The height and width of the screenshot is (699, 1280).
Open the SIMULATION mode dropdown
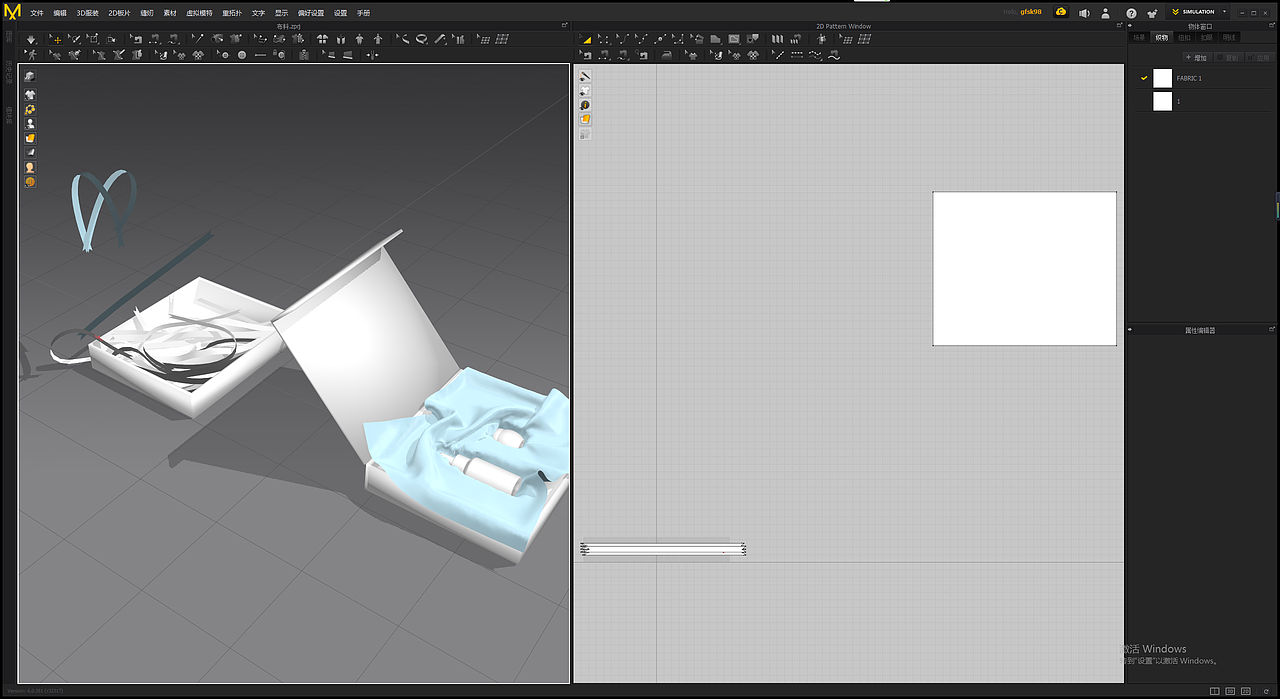(1197, 12)
